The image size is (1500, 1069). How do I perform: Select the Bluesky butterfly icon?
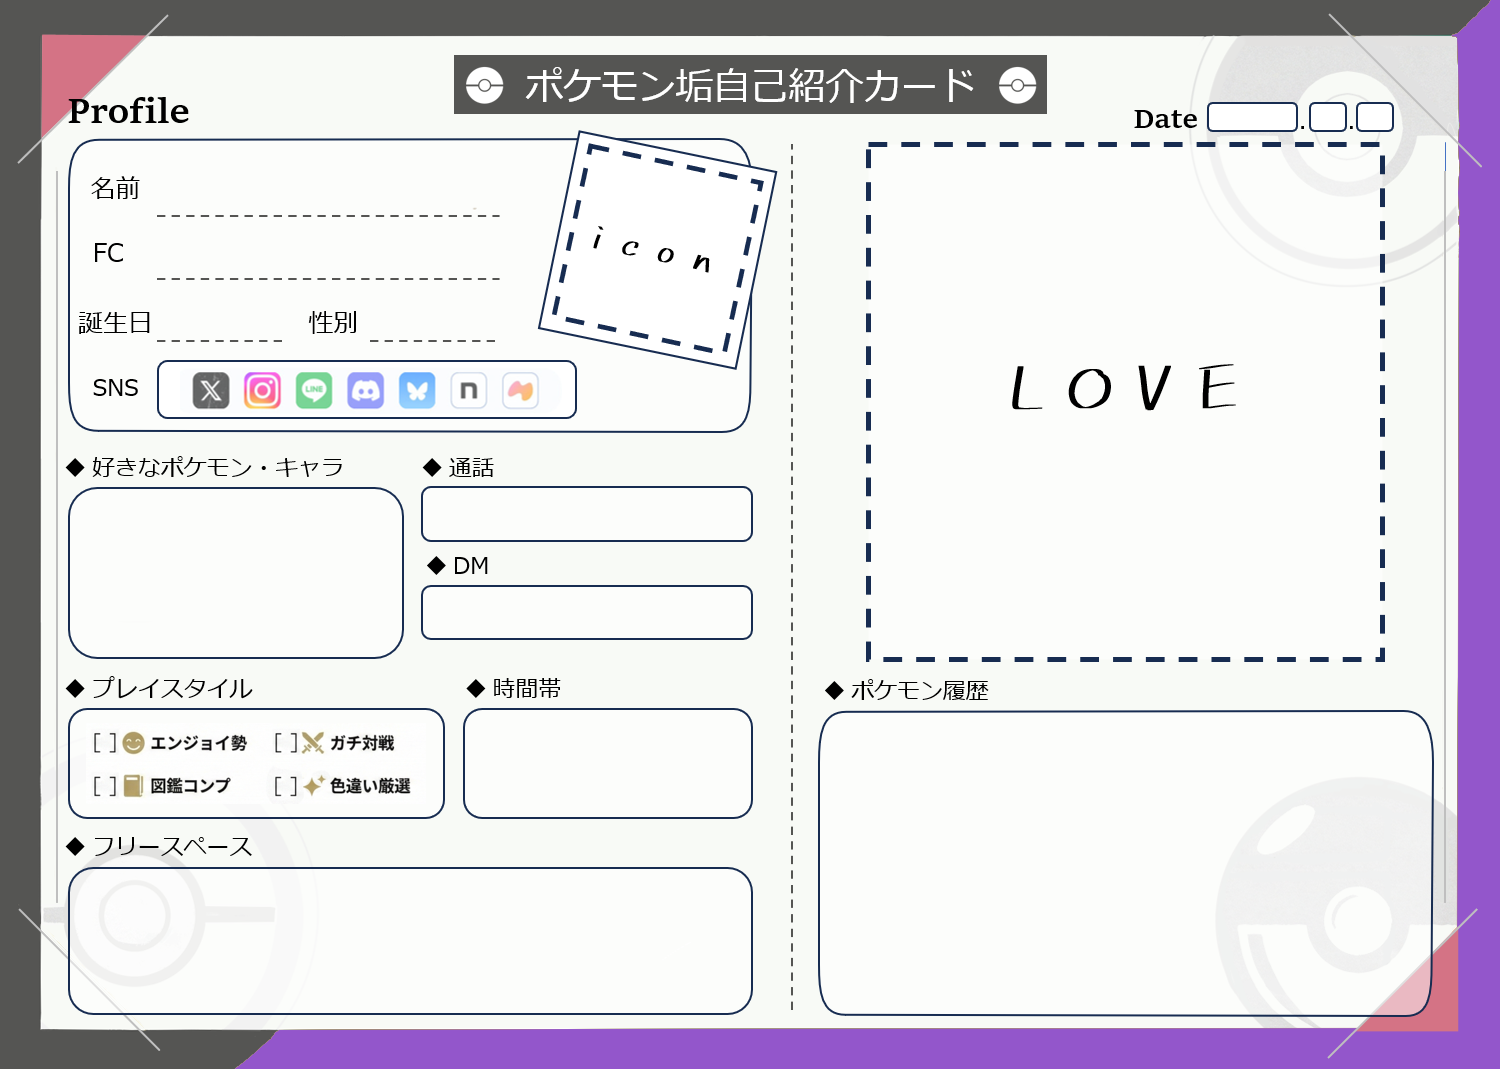[x=418, y=390]
